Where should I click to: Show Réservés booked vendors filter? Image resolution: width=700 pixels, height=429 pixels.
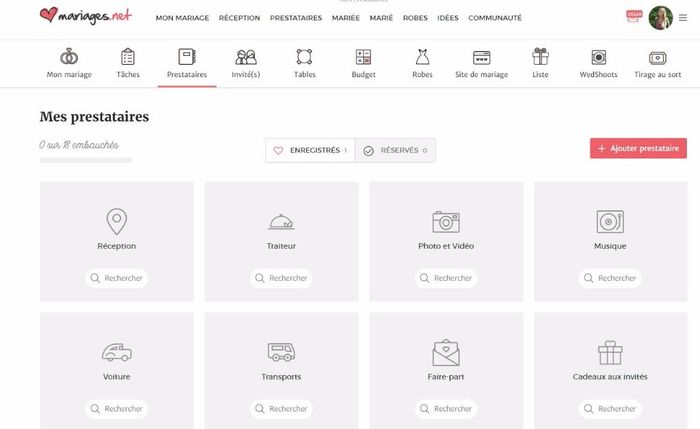[395, 150]
